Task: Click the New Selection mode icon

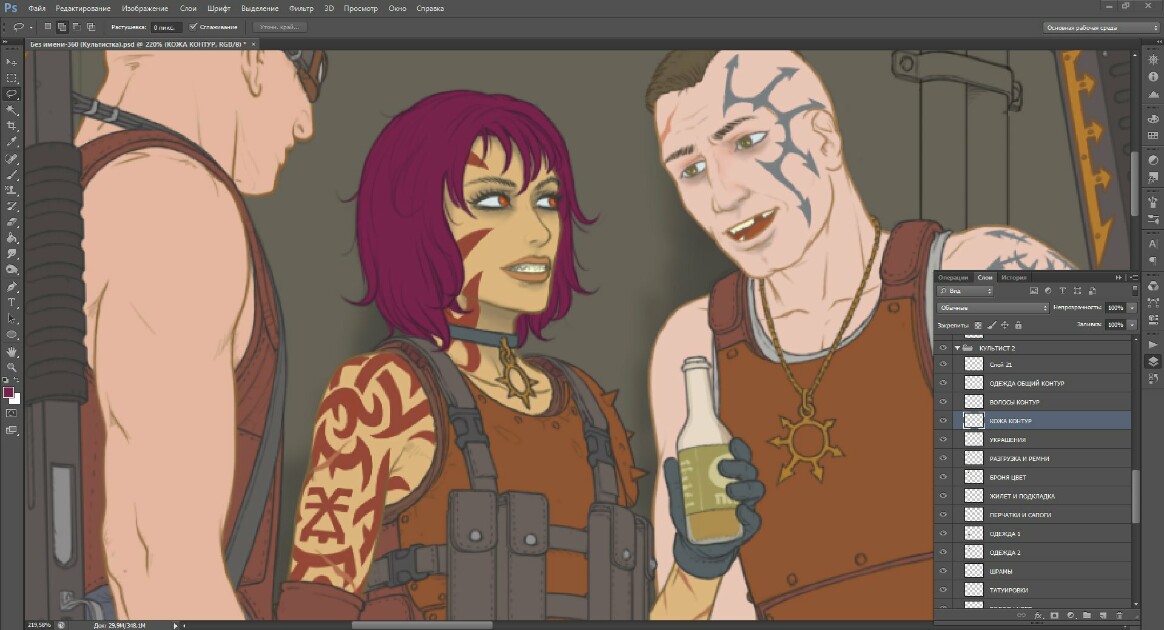Action: point(48,27)
